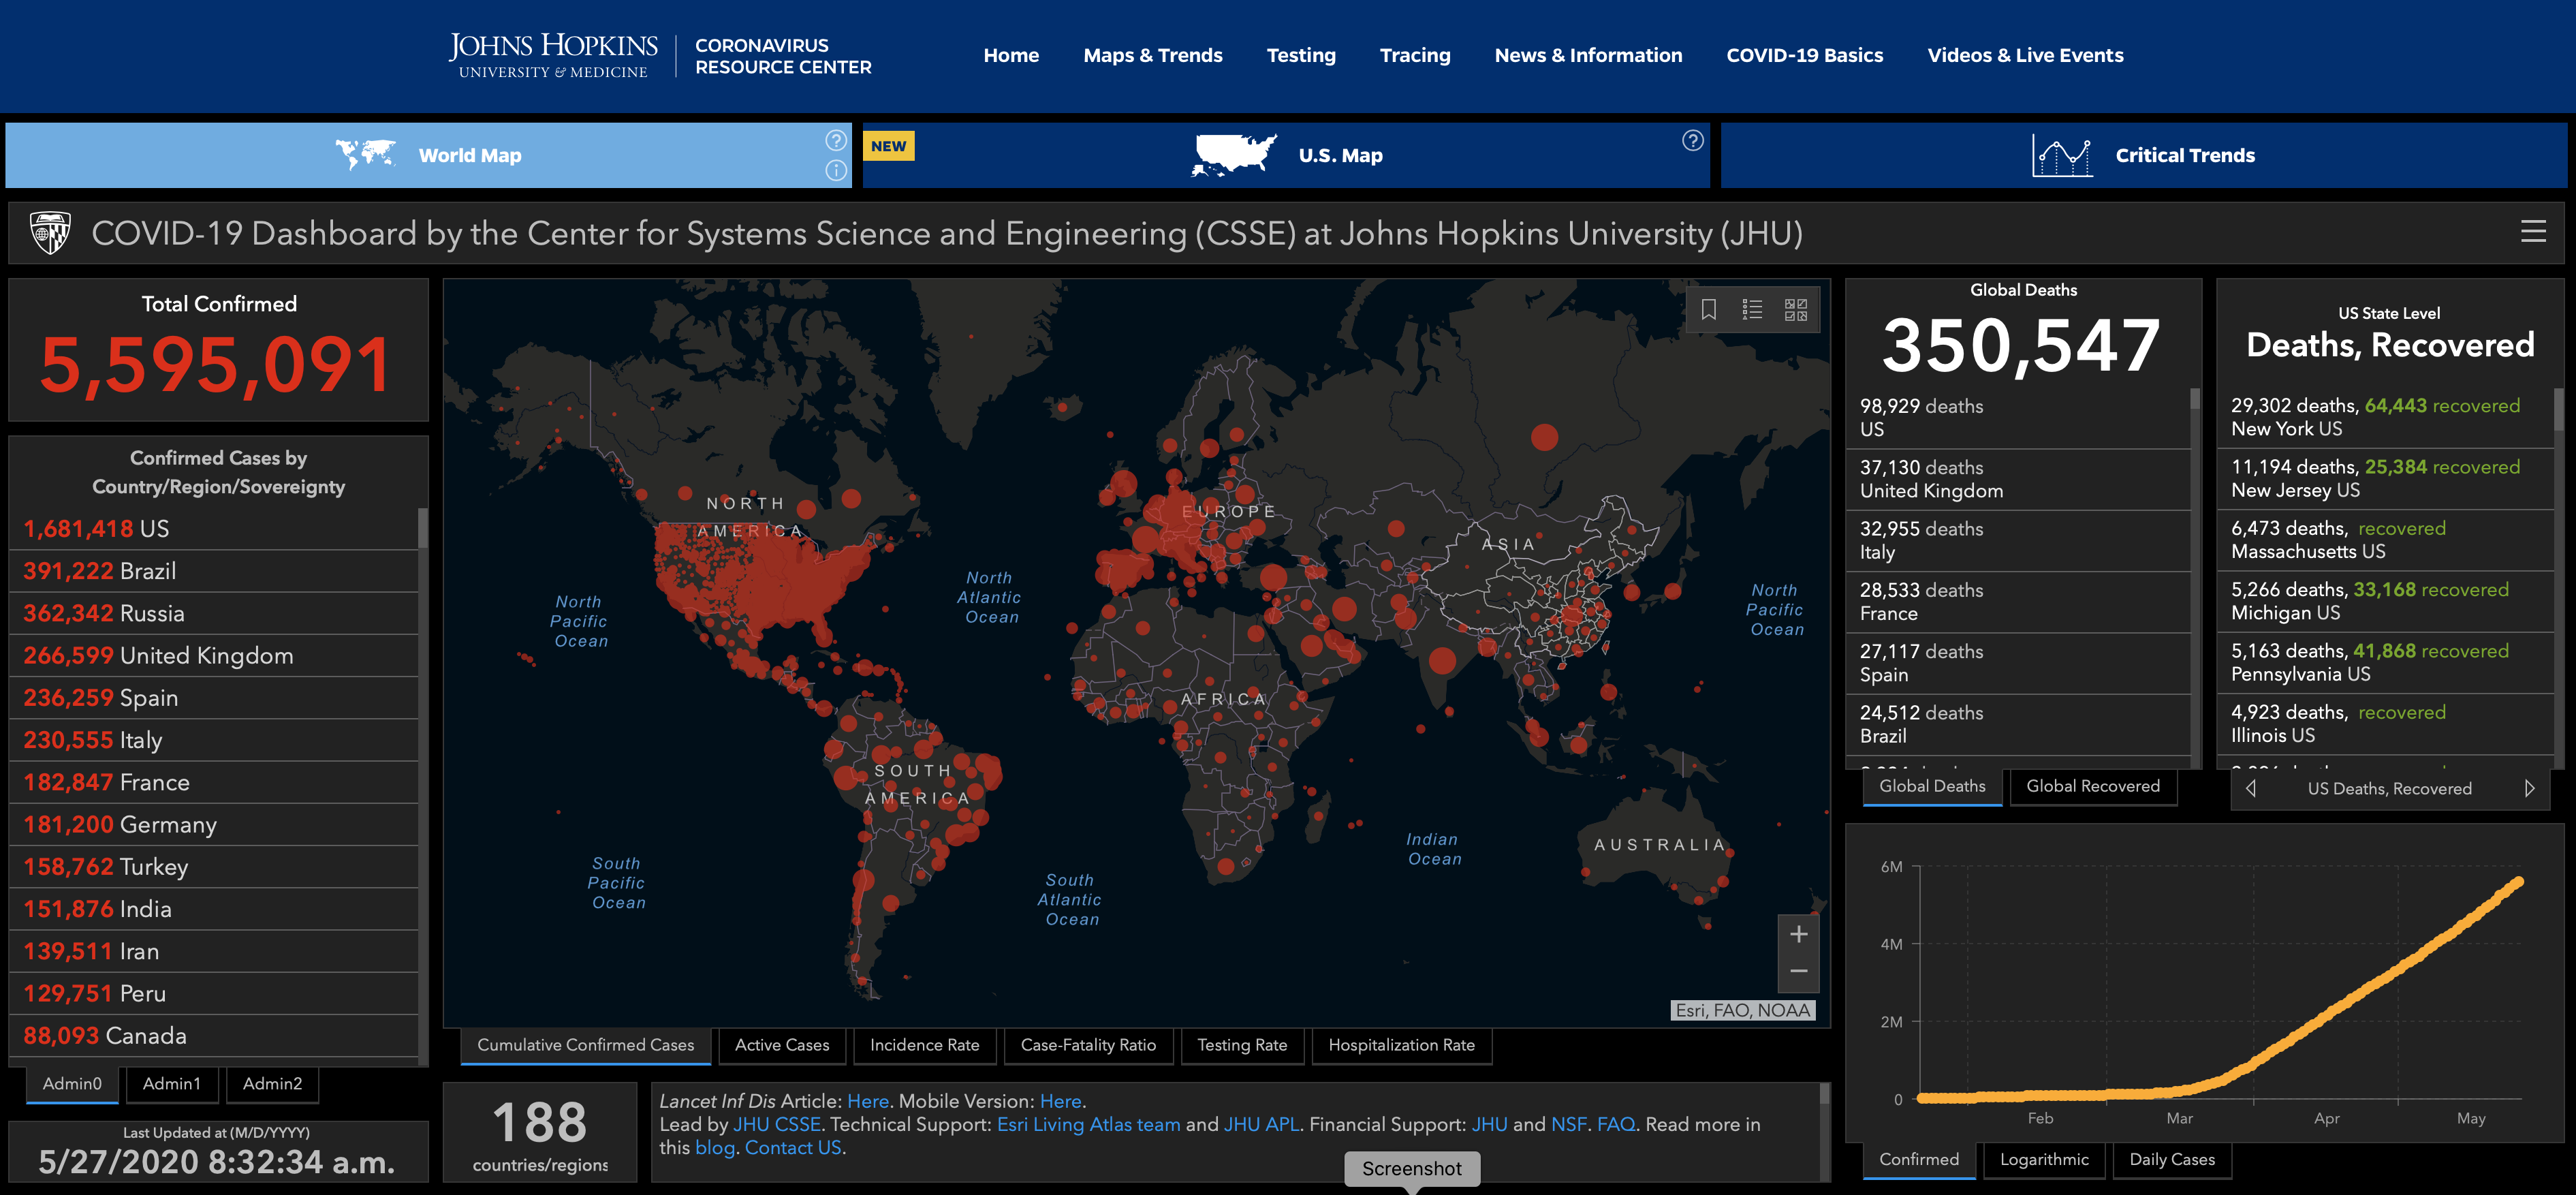Zoom out on the map with minus button
2576x1195 pixels.
pyautogui.click(x=1798, y=971)
